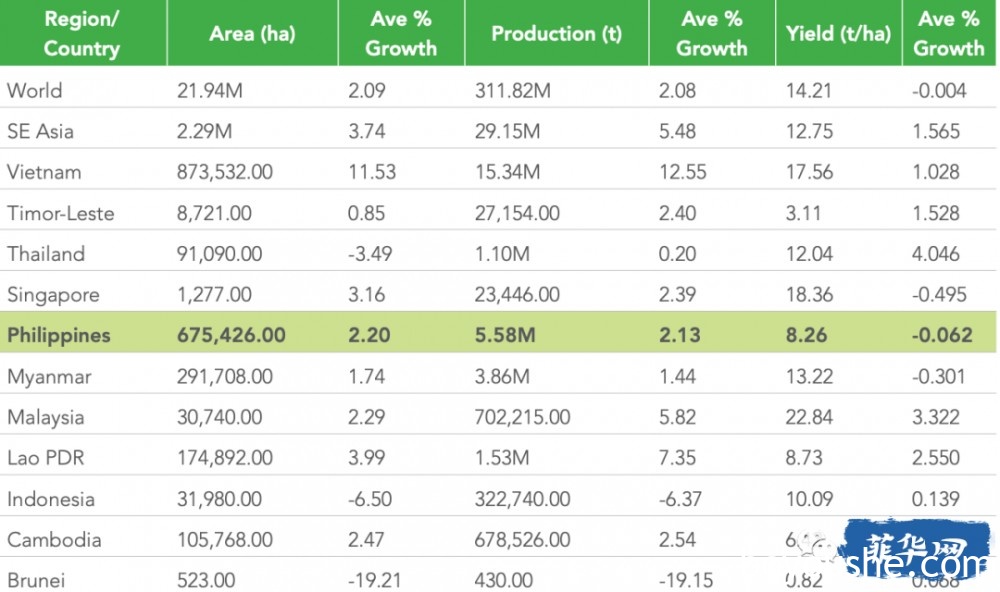Click Thailand area growth "-3.49"

coord(370,254)
